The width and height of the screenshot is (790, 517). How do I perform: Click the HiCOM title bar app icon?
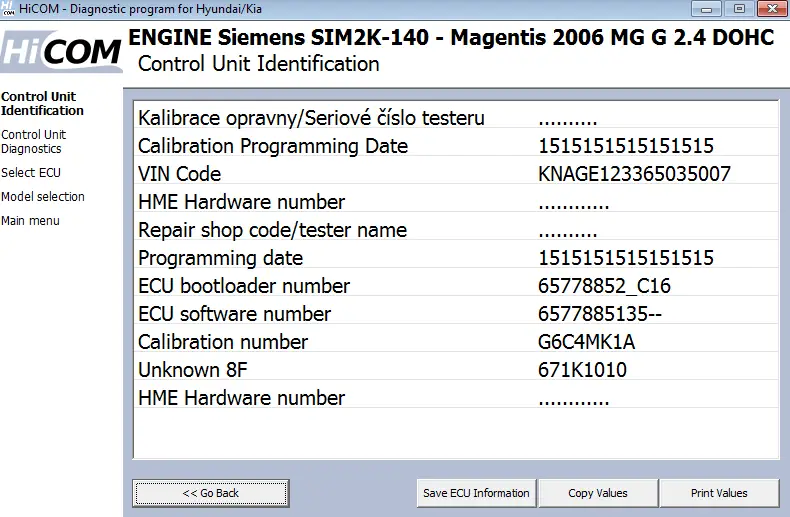(x=8, y=8)
